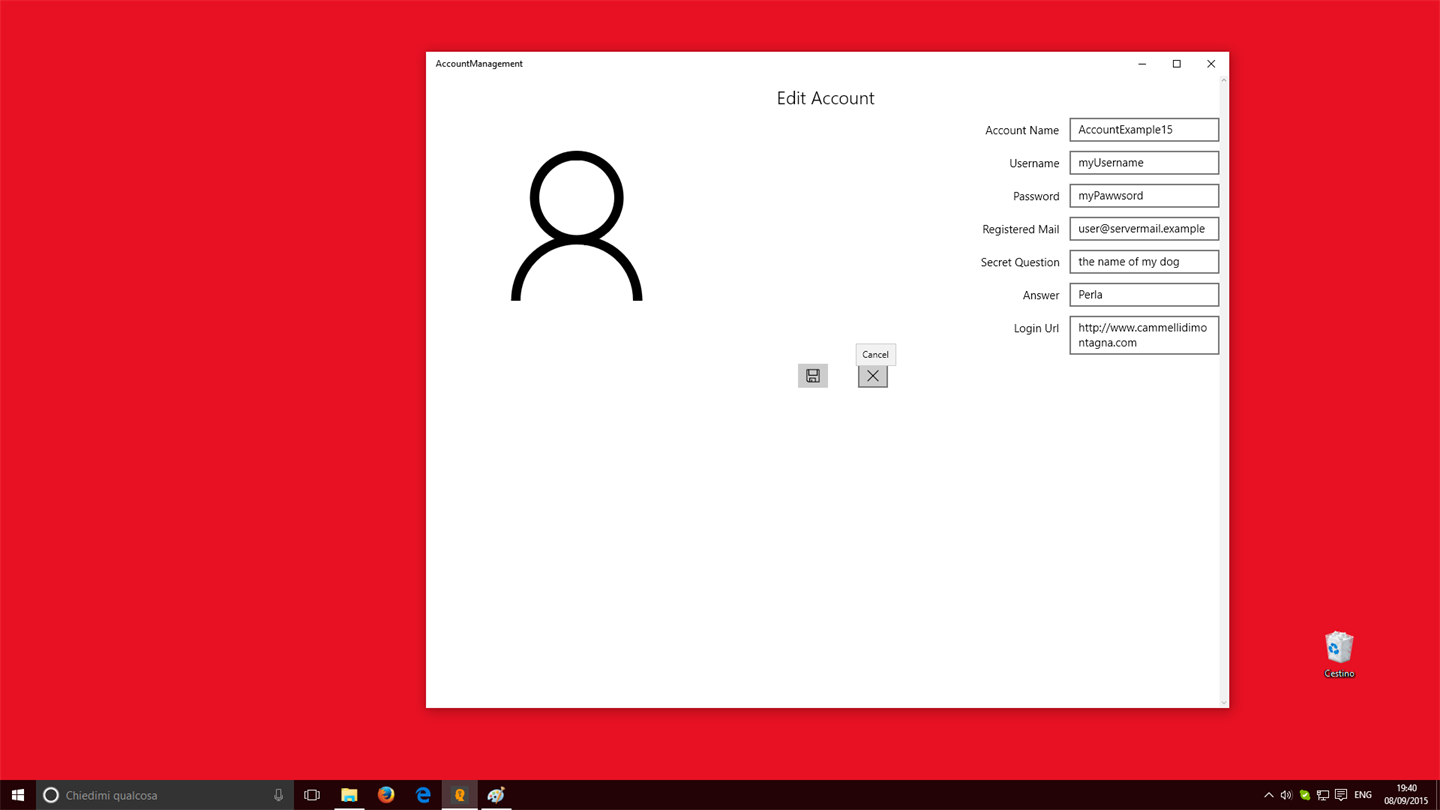Click the Paint palette taskbar icon
Screen dimensions: 1440x810
pos(496,795)
